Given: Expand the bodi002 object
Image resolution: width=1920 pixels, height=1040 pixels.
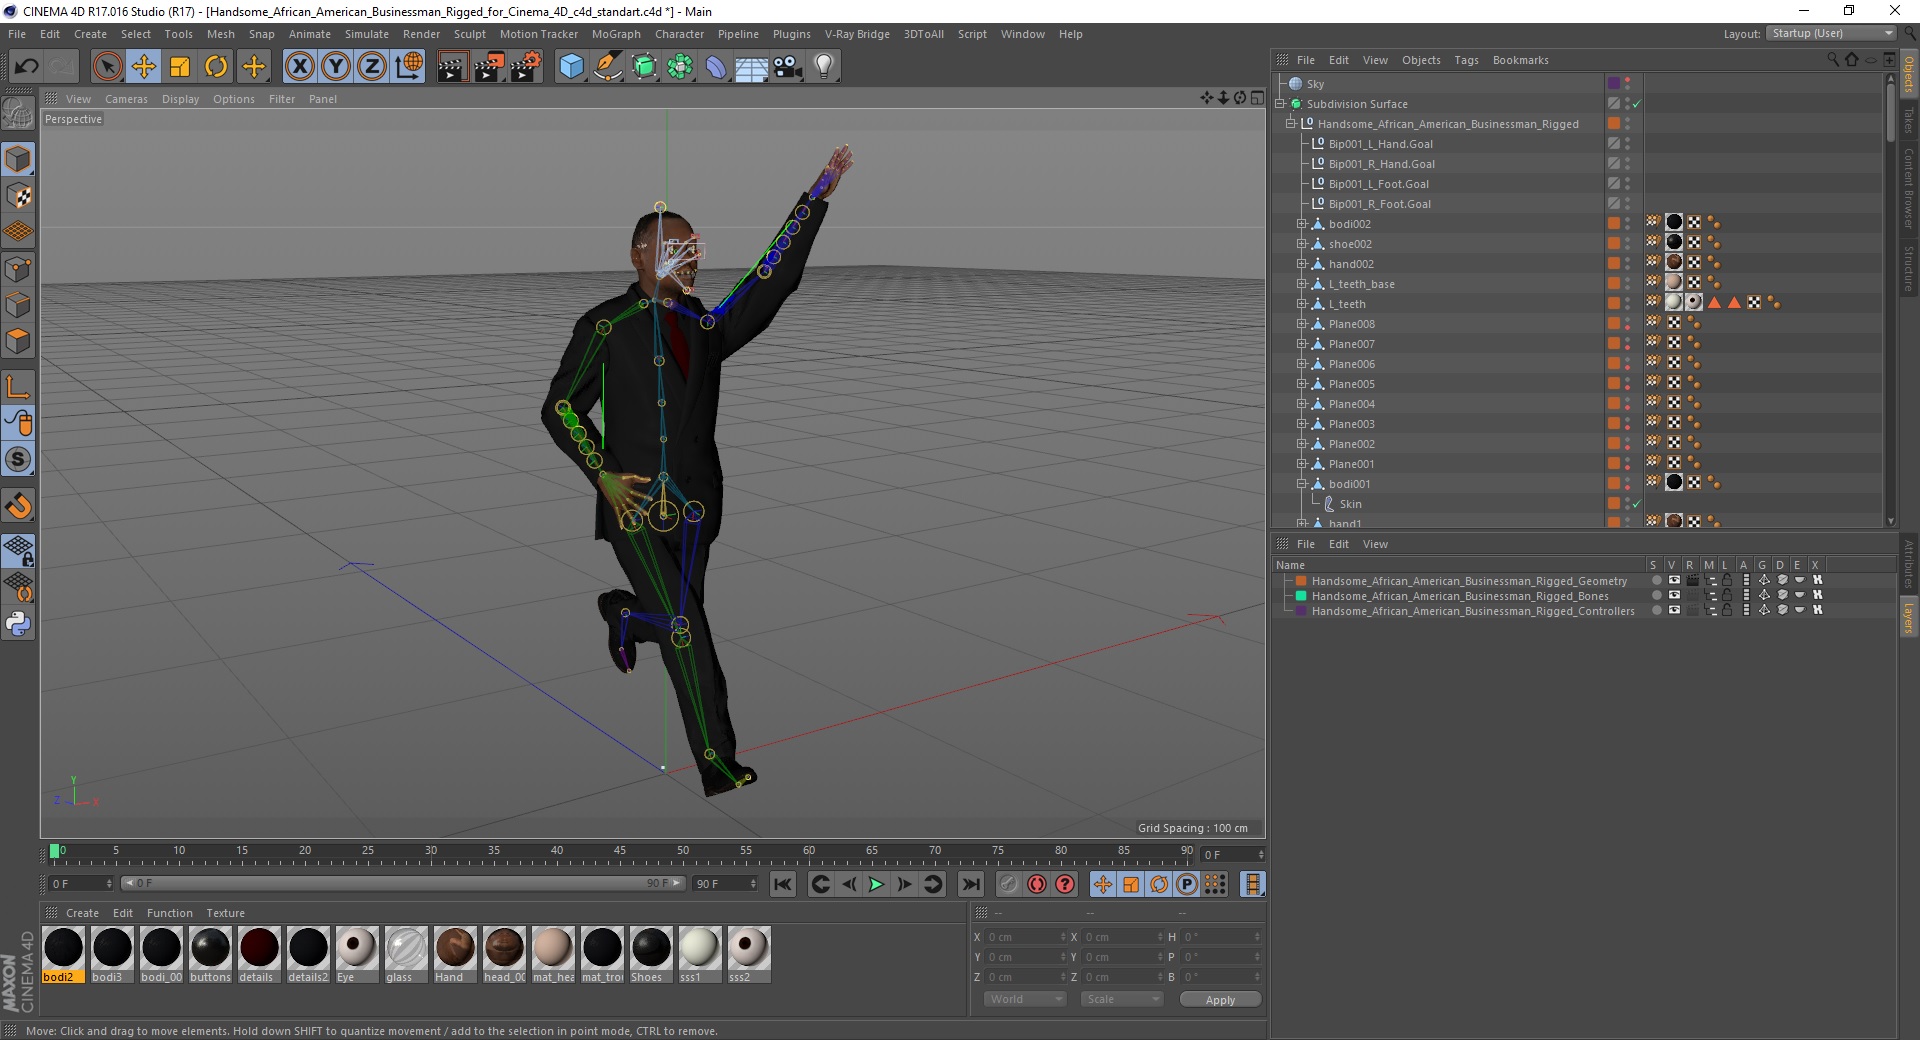Looking at the screenshot, I should 1302,224.
